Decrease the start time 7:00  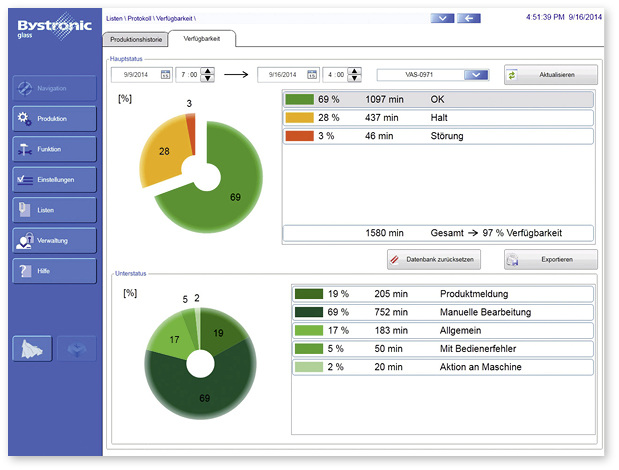(x=208, y=78)
